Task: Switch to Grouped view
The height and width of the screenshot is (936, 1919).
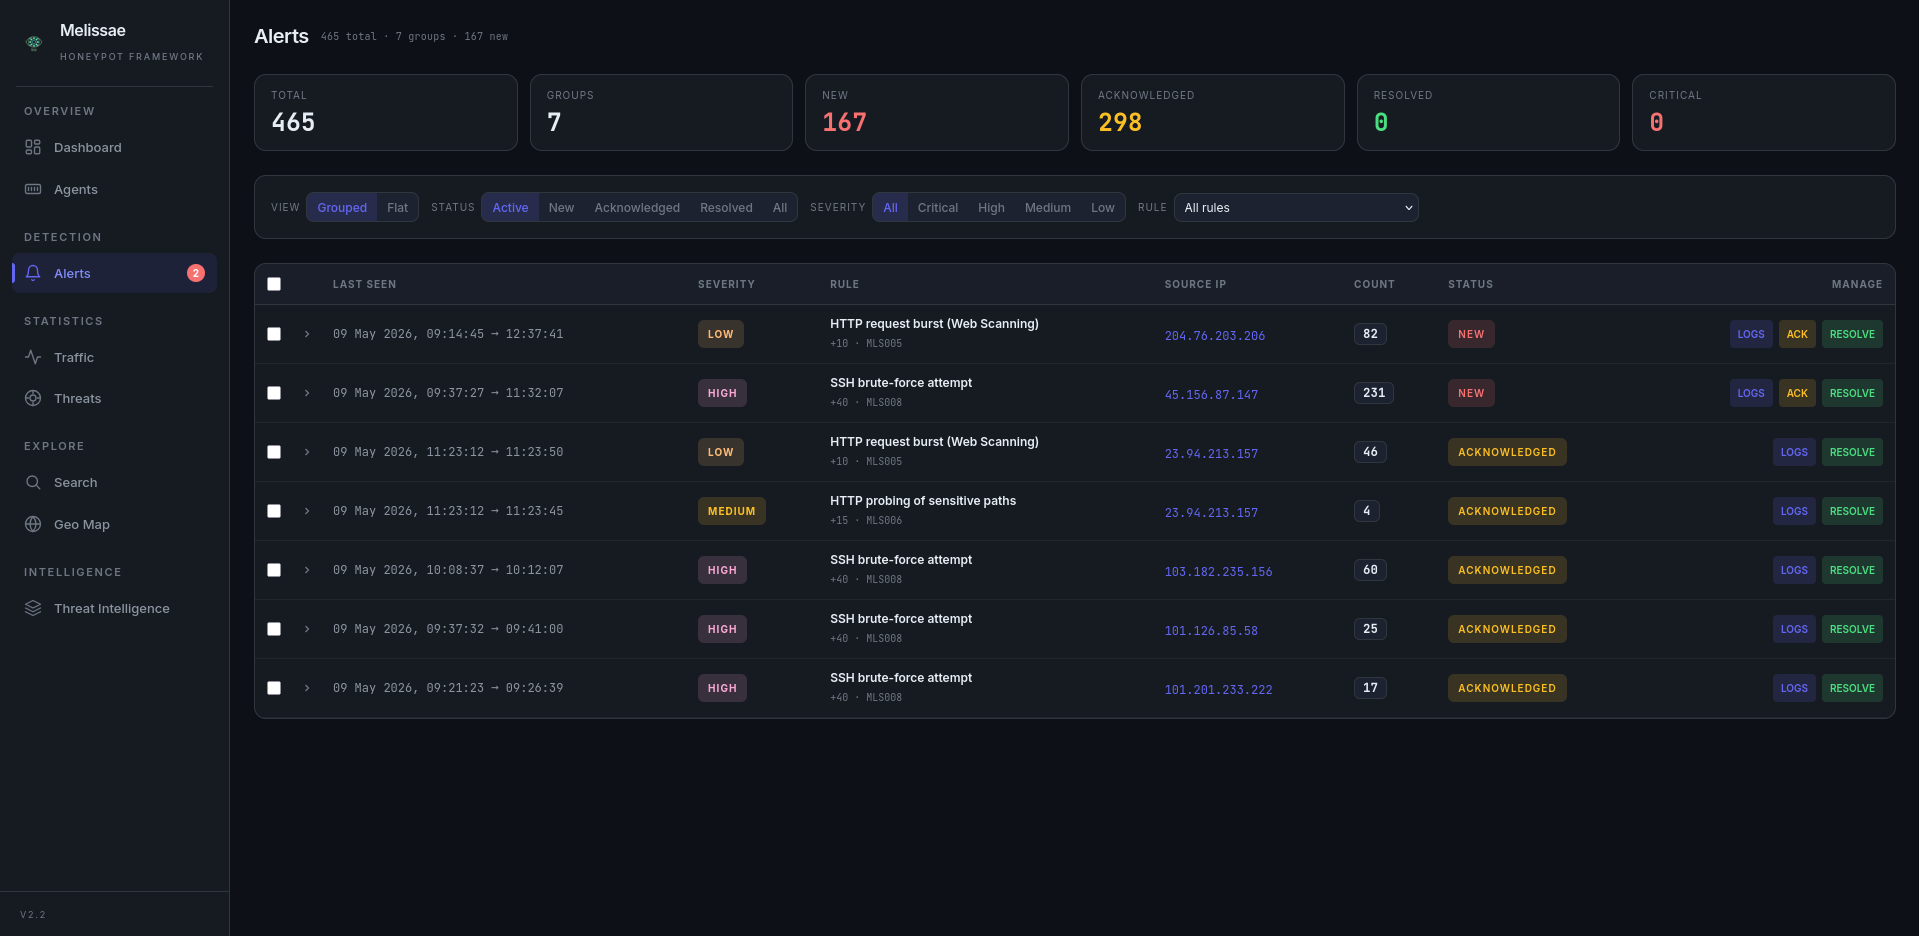Action: 342,207
